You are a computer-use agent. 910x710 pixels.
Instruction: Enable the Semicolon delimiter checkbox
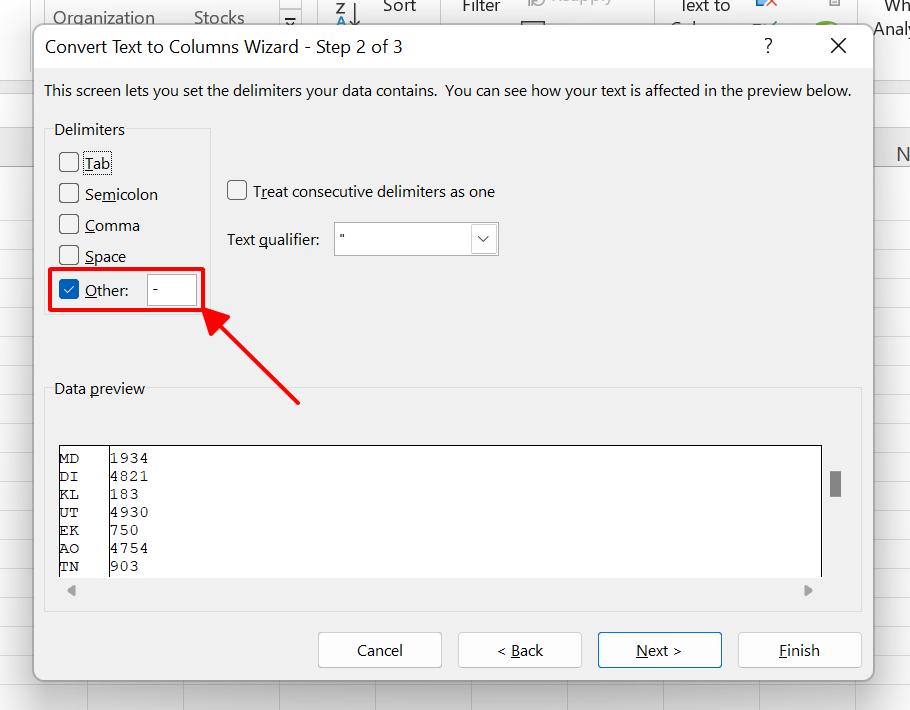pos(68,193)
